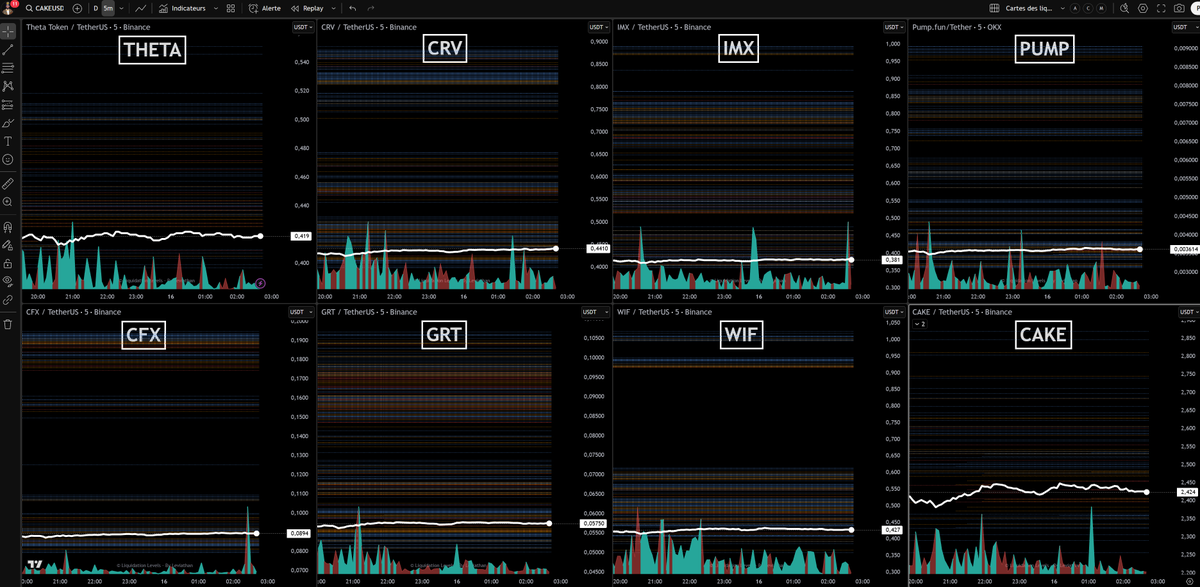Toggle lock all drawings
1200x587 pixels.
(x=8, y=263)
